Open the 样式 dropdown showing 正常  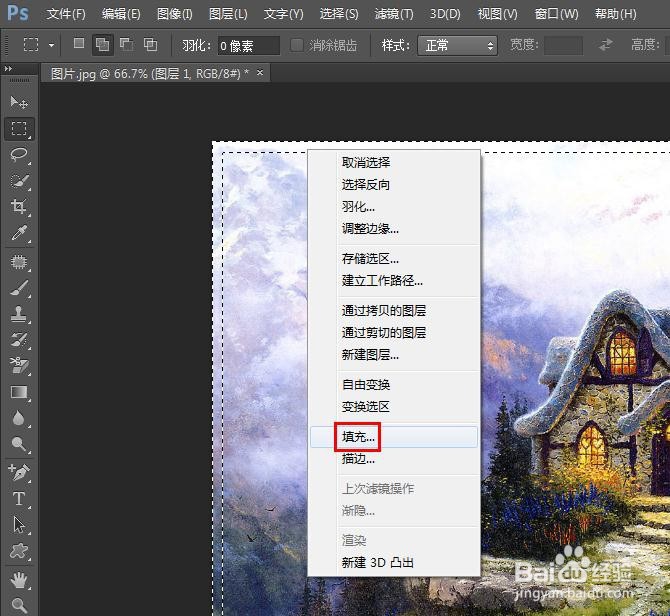457,45
